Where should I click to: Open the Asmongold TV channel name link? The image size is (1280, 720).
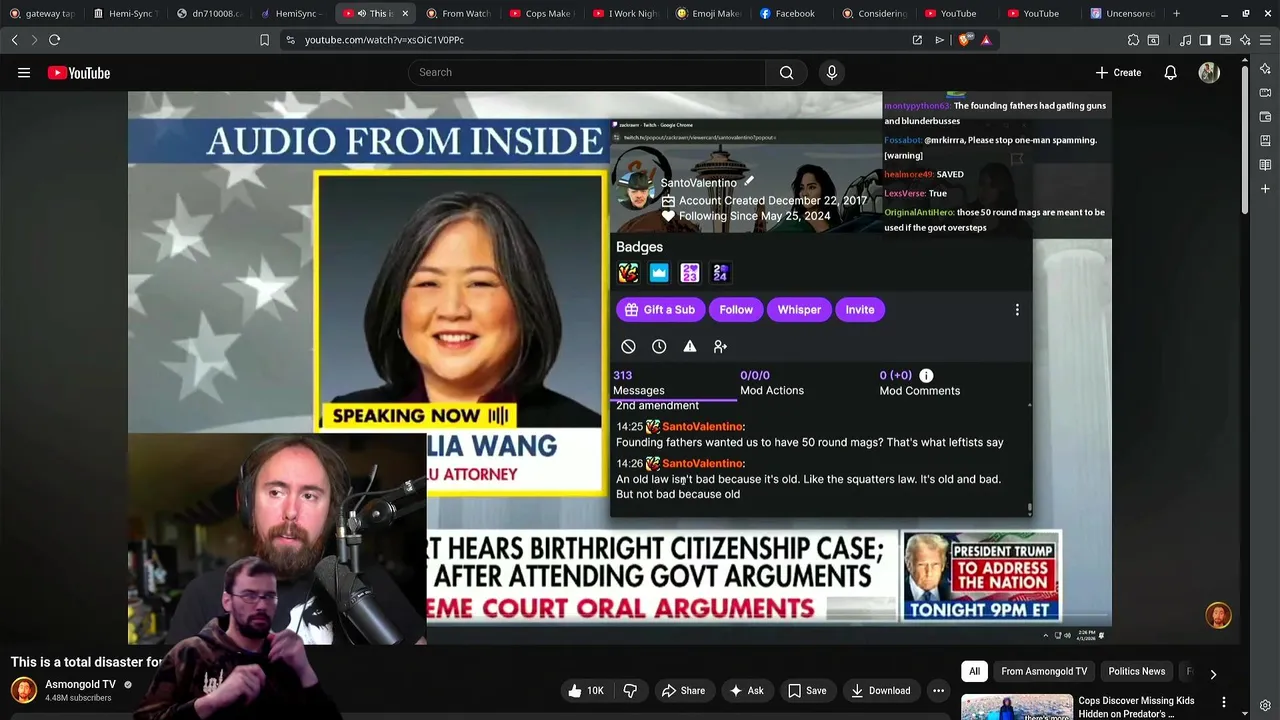coord(80,685)
